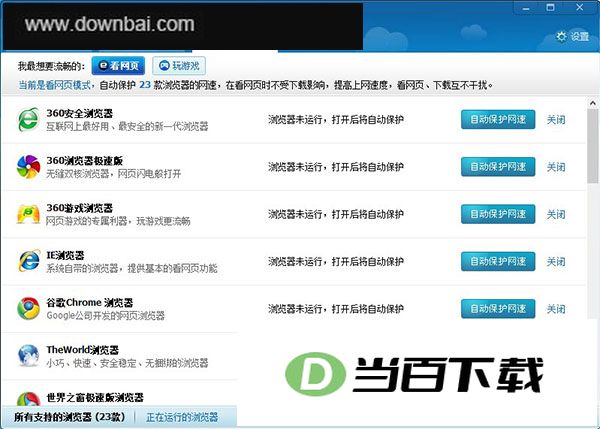Click 自动保护网速 for 谷歌Chrome浏览器

498,309
